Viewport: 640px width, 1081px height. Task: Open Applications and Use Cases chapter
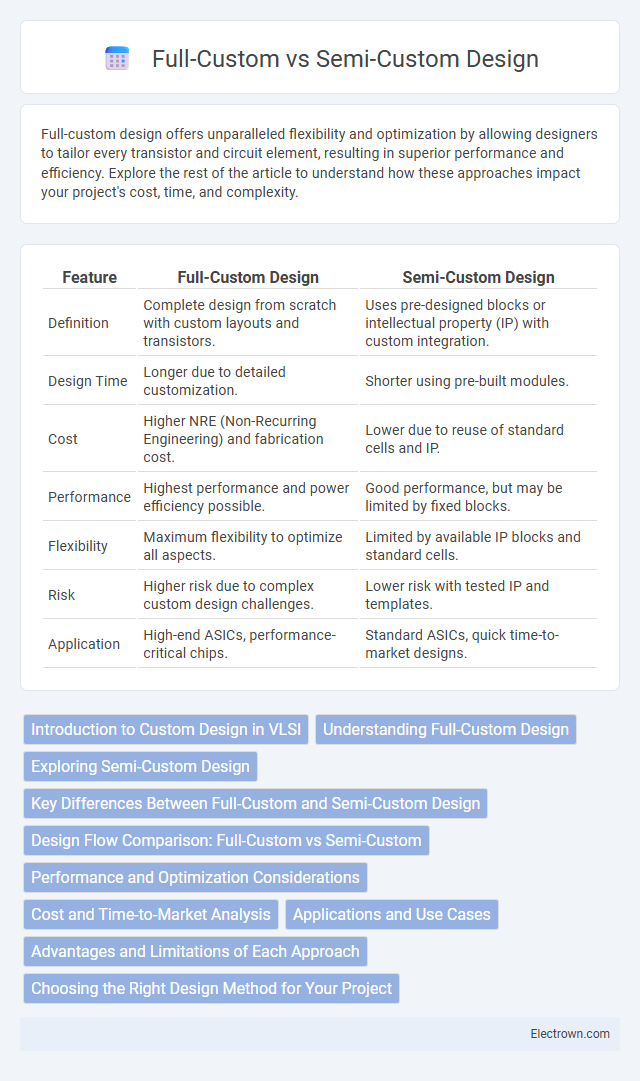coord(392,914)
